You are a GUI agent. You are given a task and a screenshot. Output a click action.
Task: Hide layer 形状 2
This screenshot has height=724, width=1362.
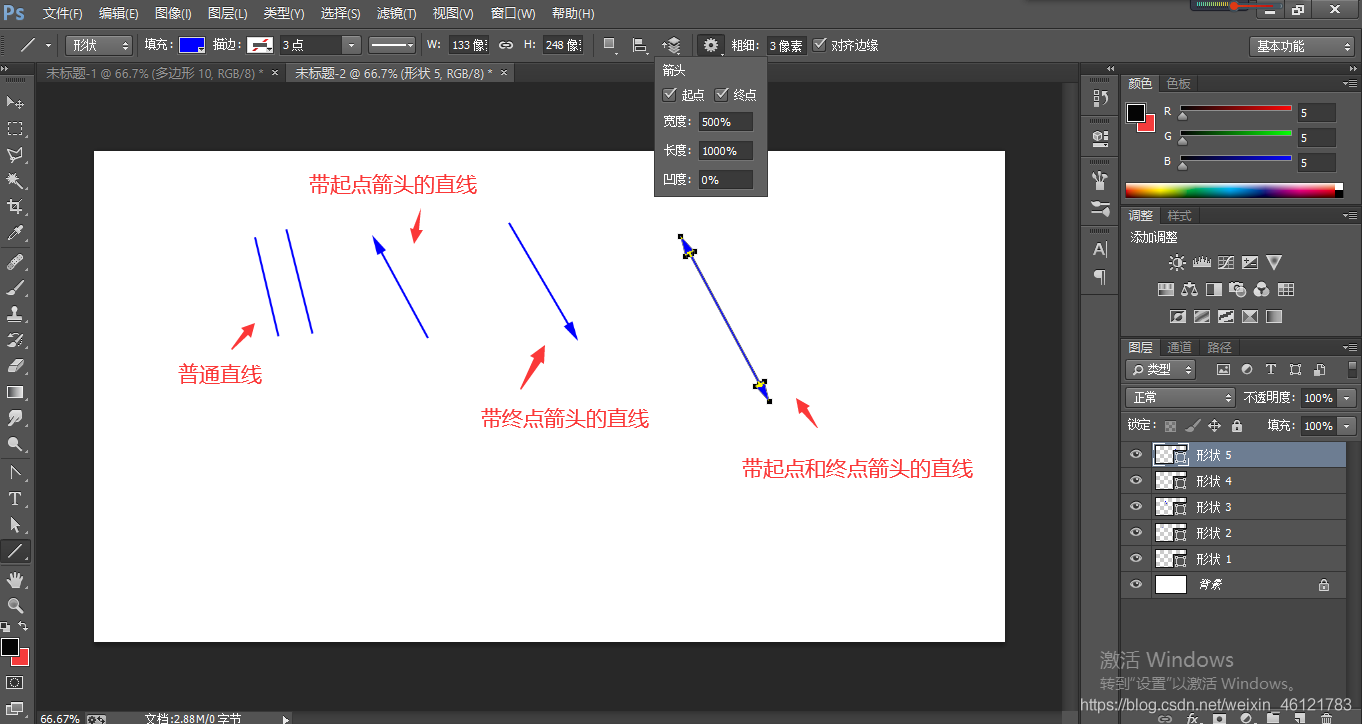[1135, 533]
